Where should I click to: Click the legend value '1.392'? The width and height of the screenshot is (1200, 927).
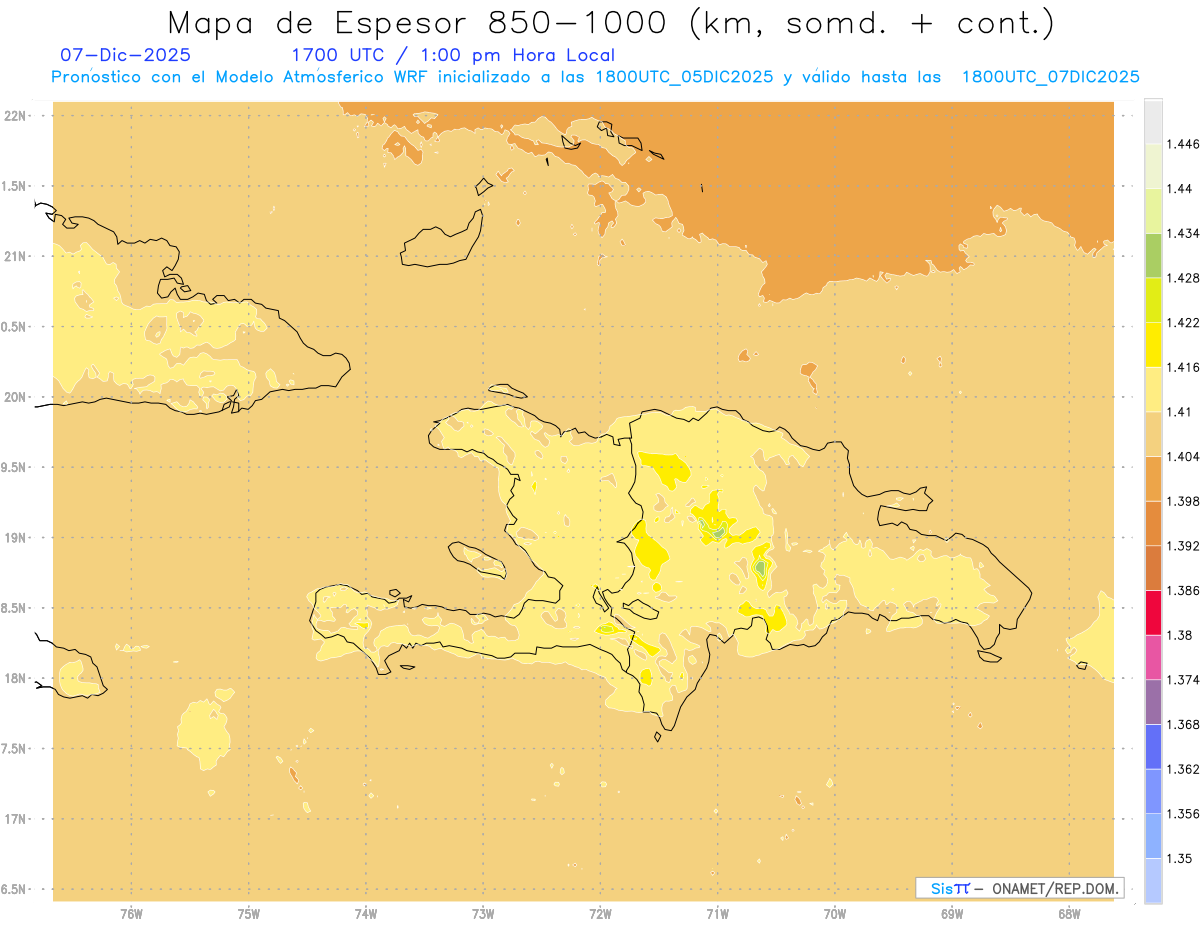pos(1183,546)
